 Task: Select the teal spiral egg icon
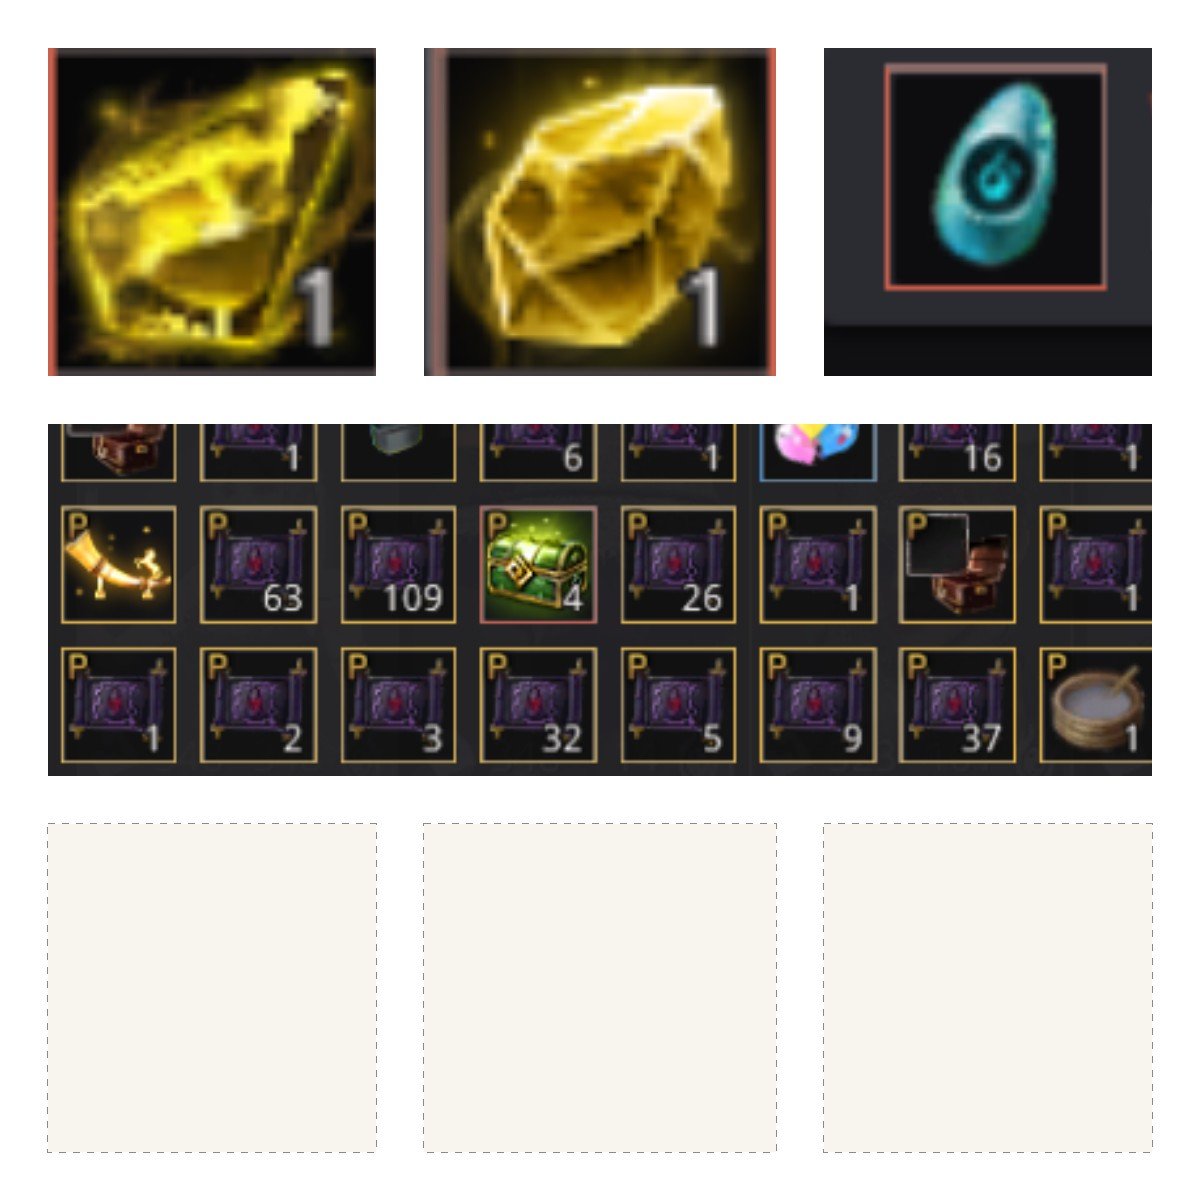tap(996, 177)
